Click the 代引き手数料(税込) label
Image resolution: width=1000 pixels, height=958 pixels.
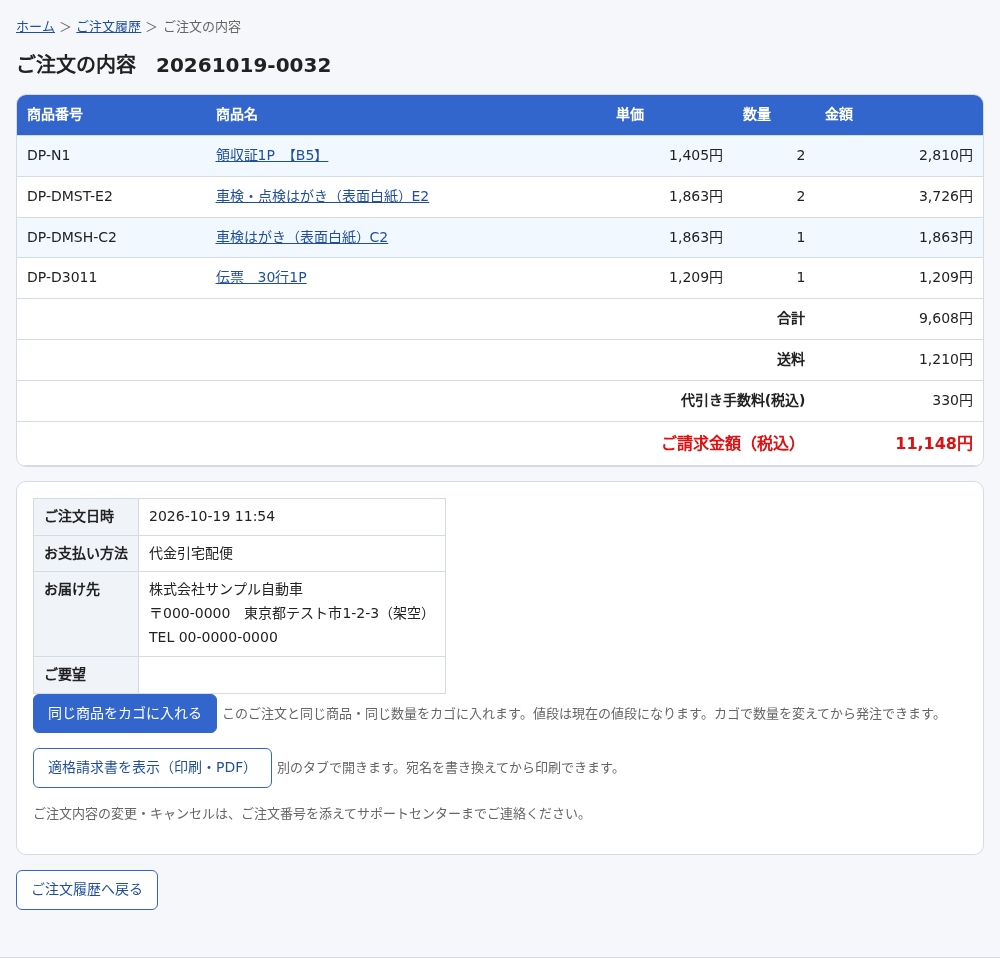[743, 400]
